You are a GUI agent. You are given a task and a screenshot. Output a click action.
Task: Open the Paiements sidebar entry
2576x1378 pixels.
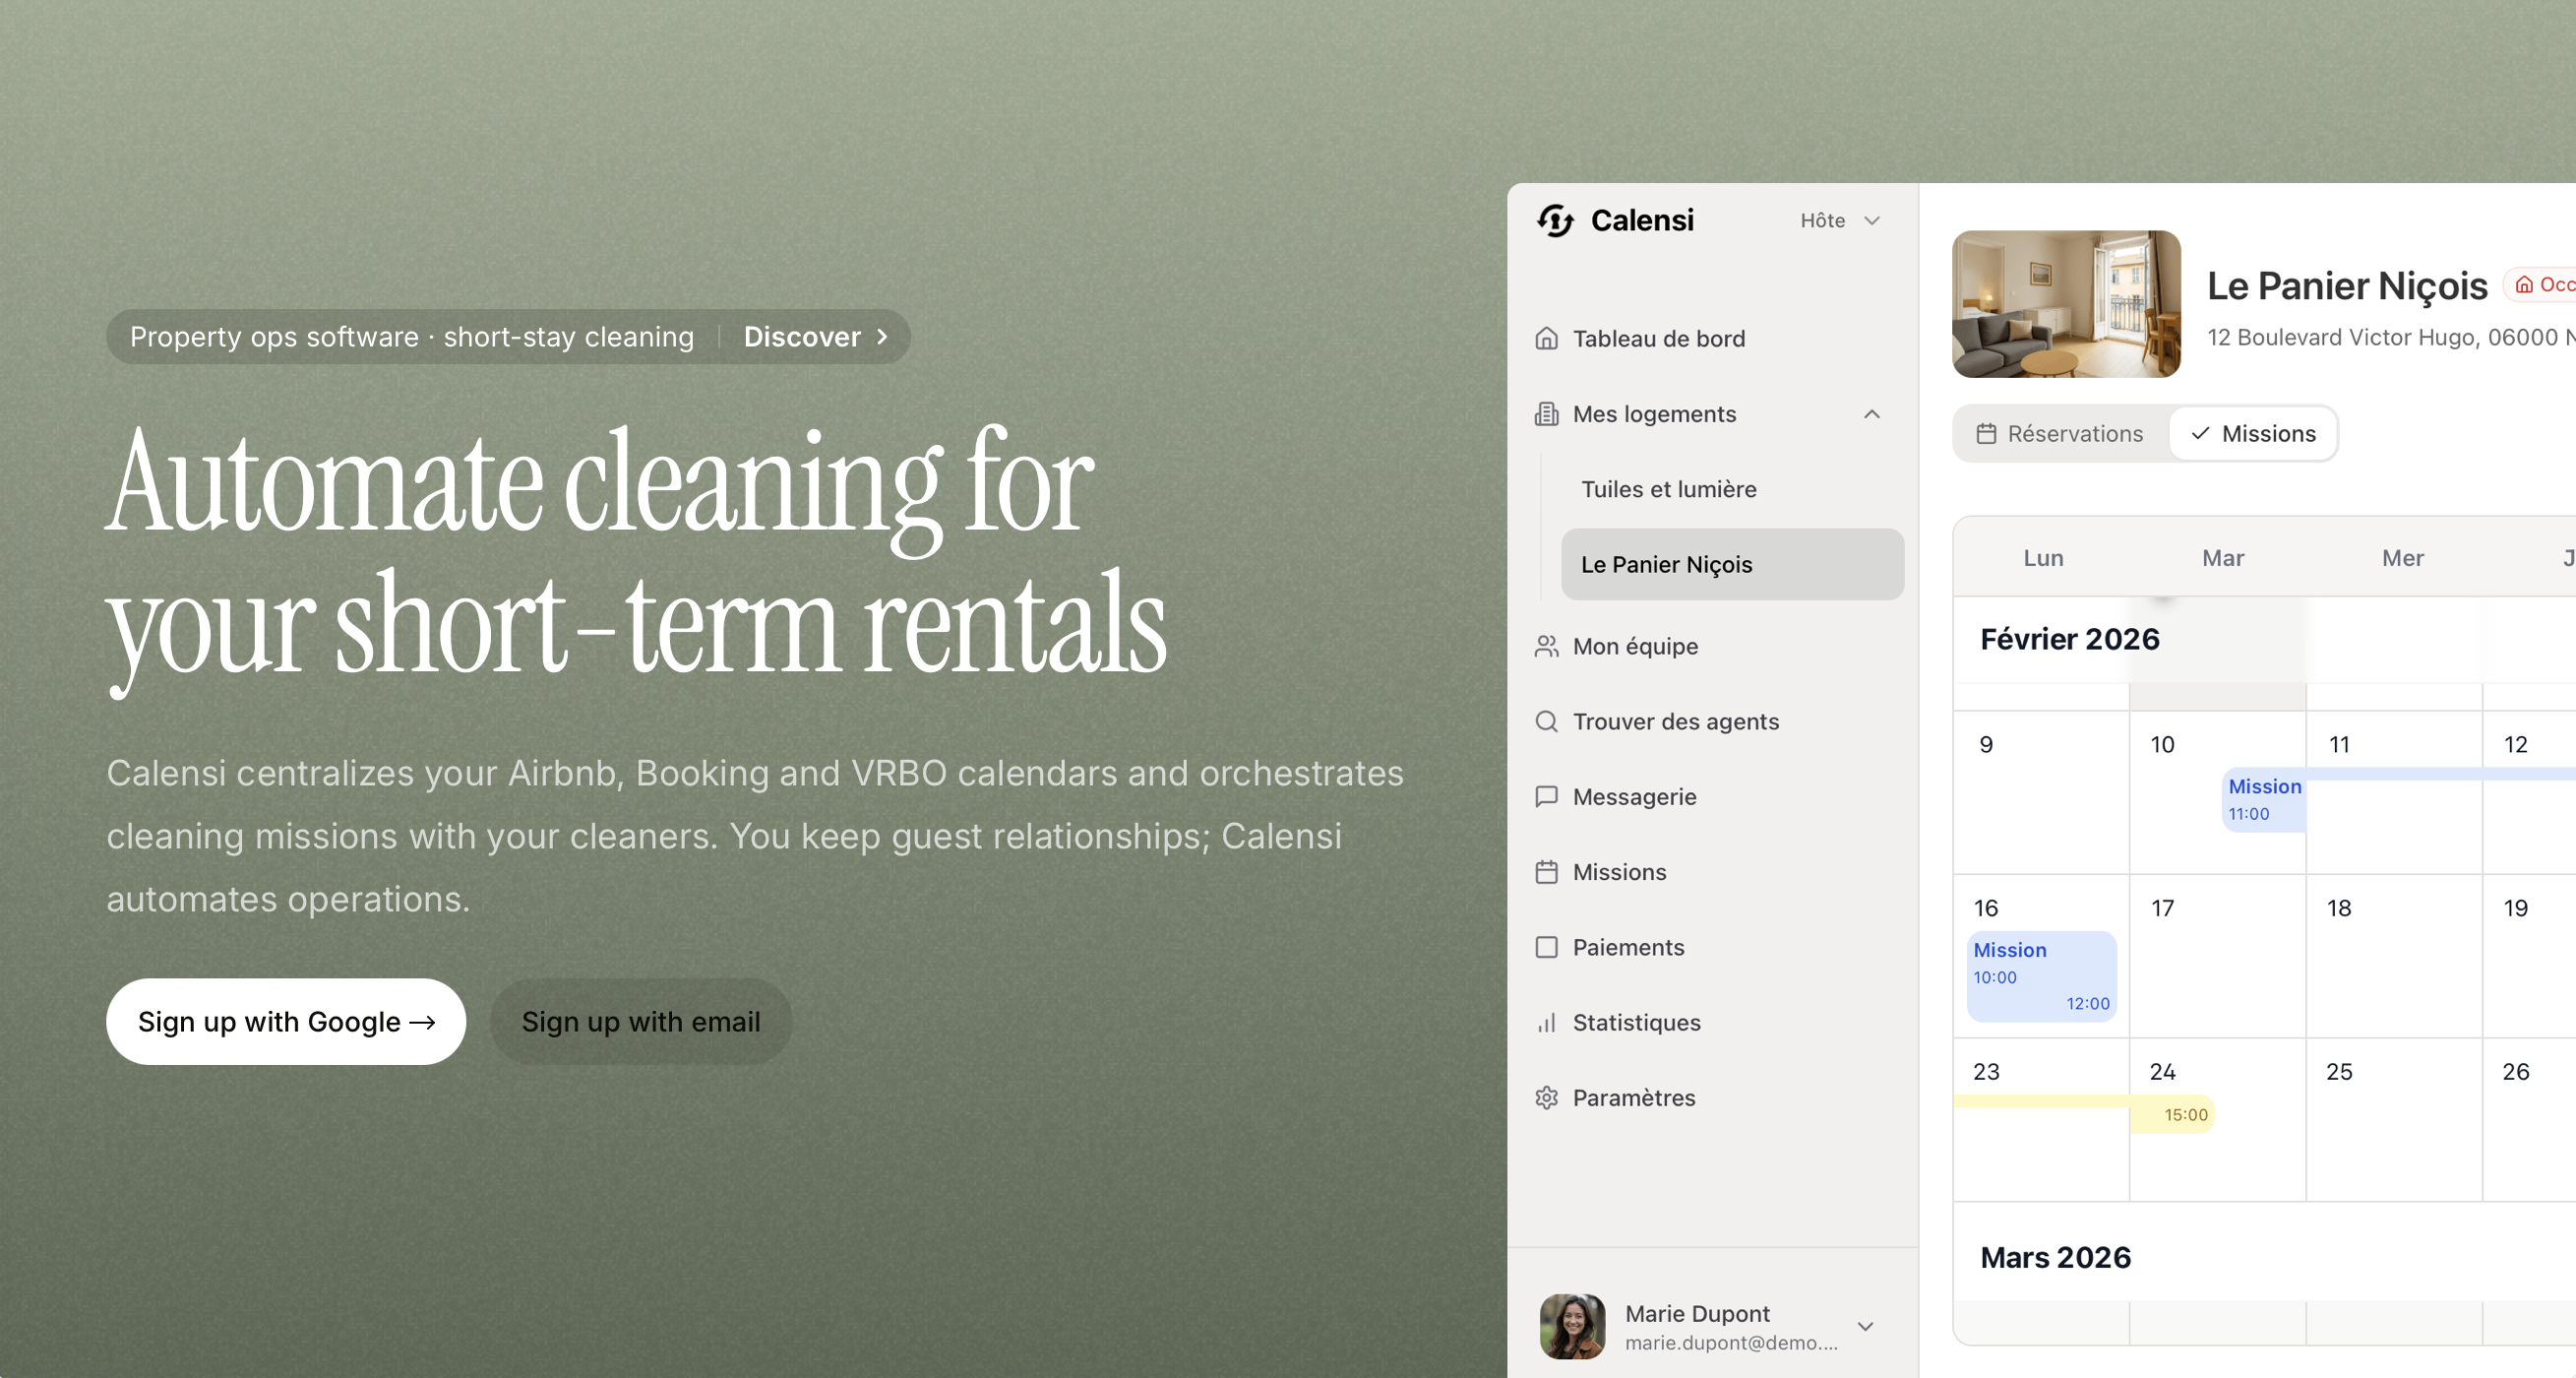click(x=1718, y=947)
